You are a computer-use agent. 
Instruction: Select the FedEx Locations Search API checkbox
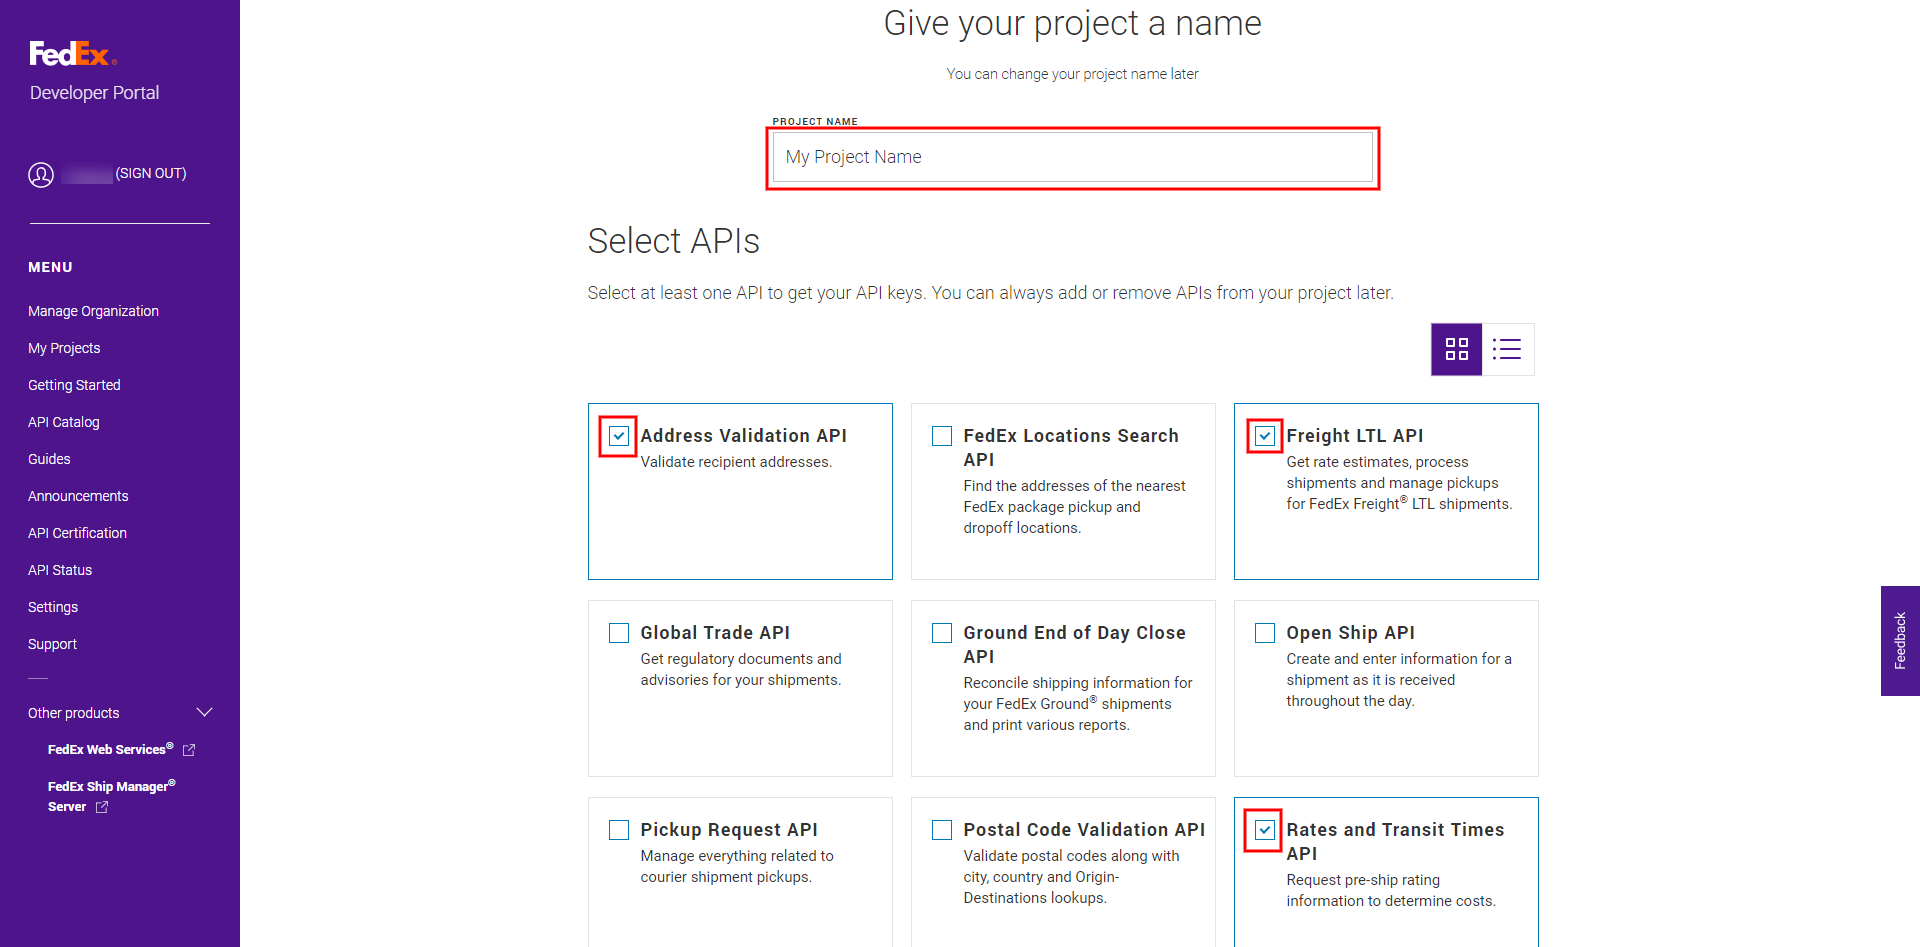pos(942,436)
